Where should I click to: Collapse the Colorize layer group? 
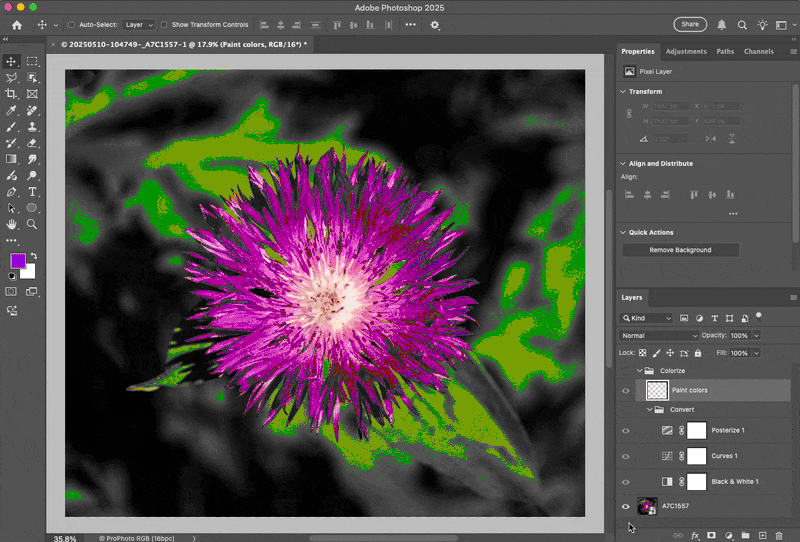pos(640,371)
